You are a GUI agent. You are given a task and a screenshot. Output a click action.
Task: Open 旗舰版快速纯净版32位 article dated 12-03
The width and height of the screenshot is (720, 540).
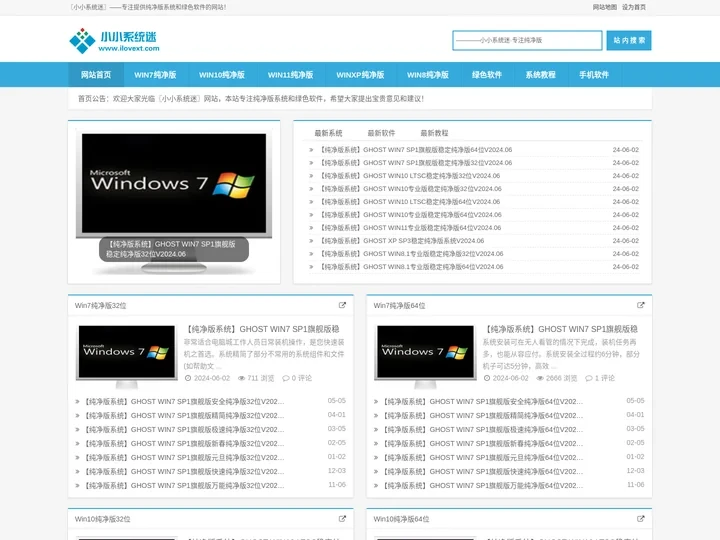coord(184,472)
